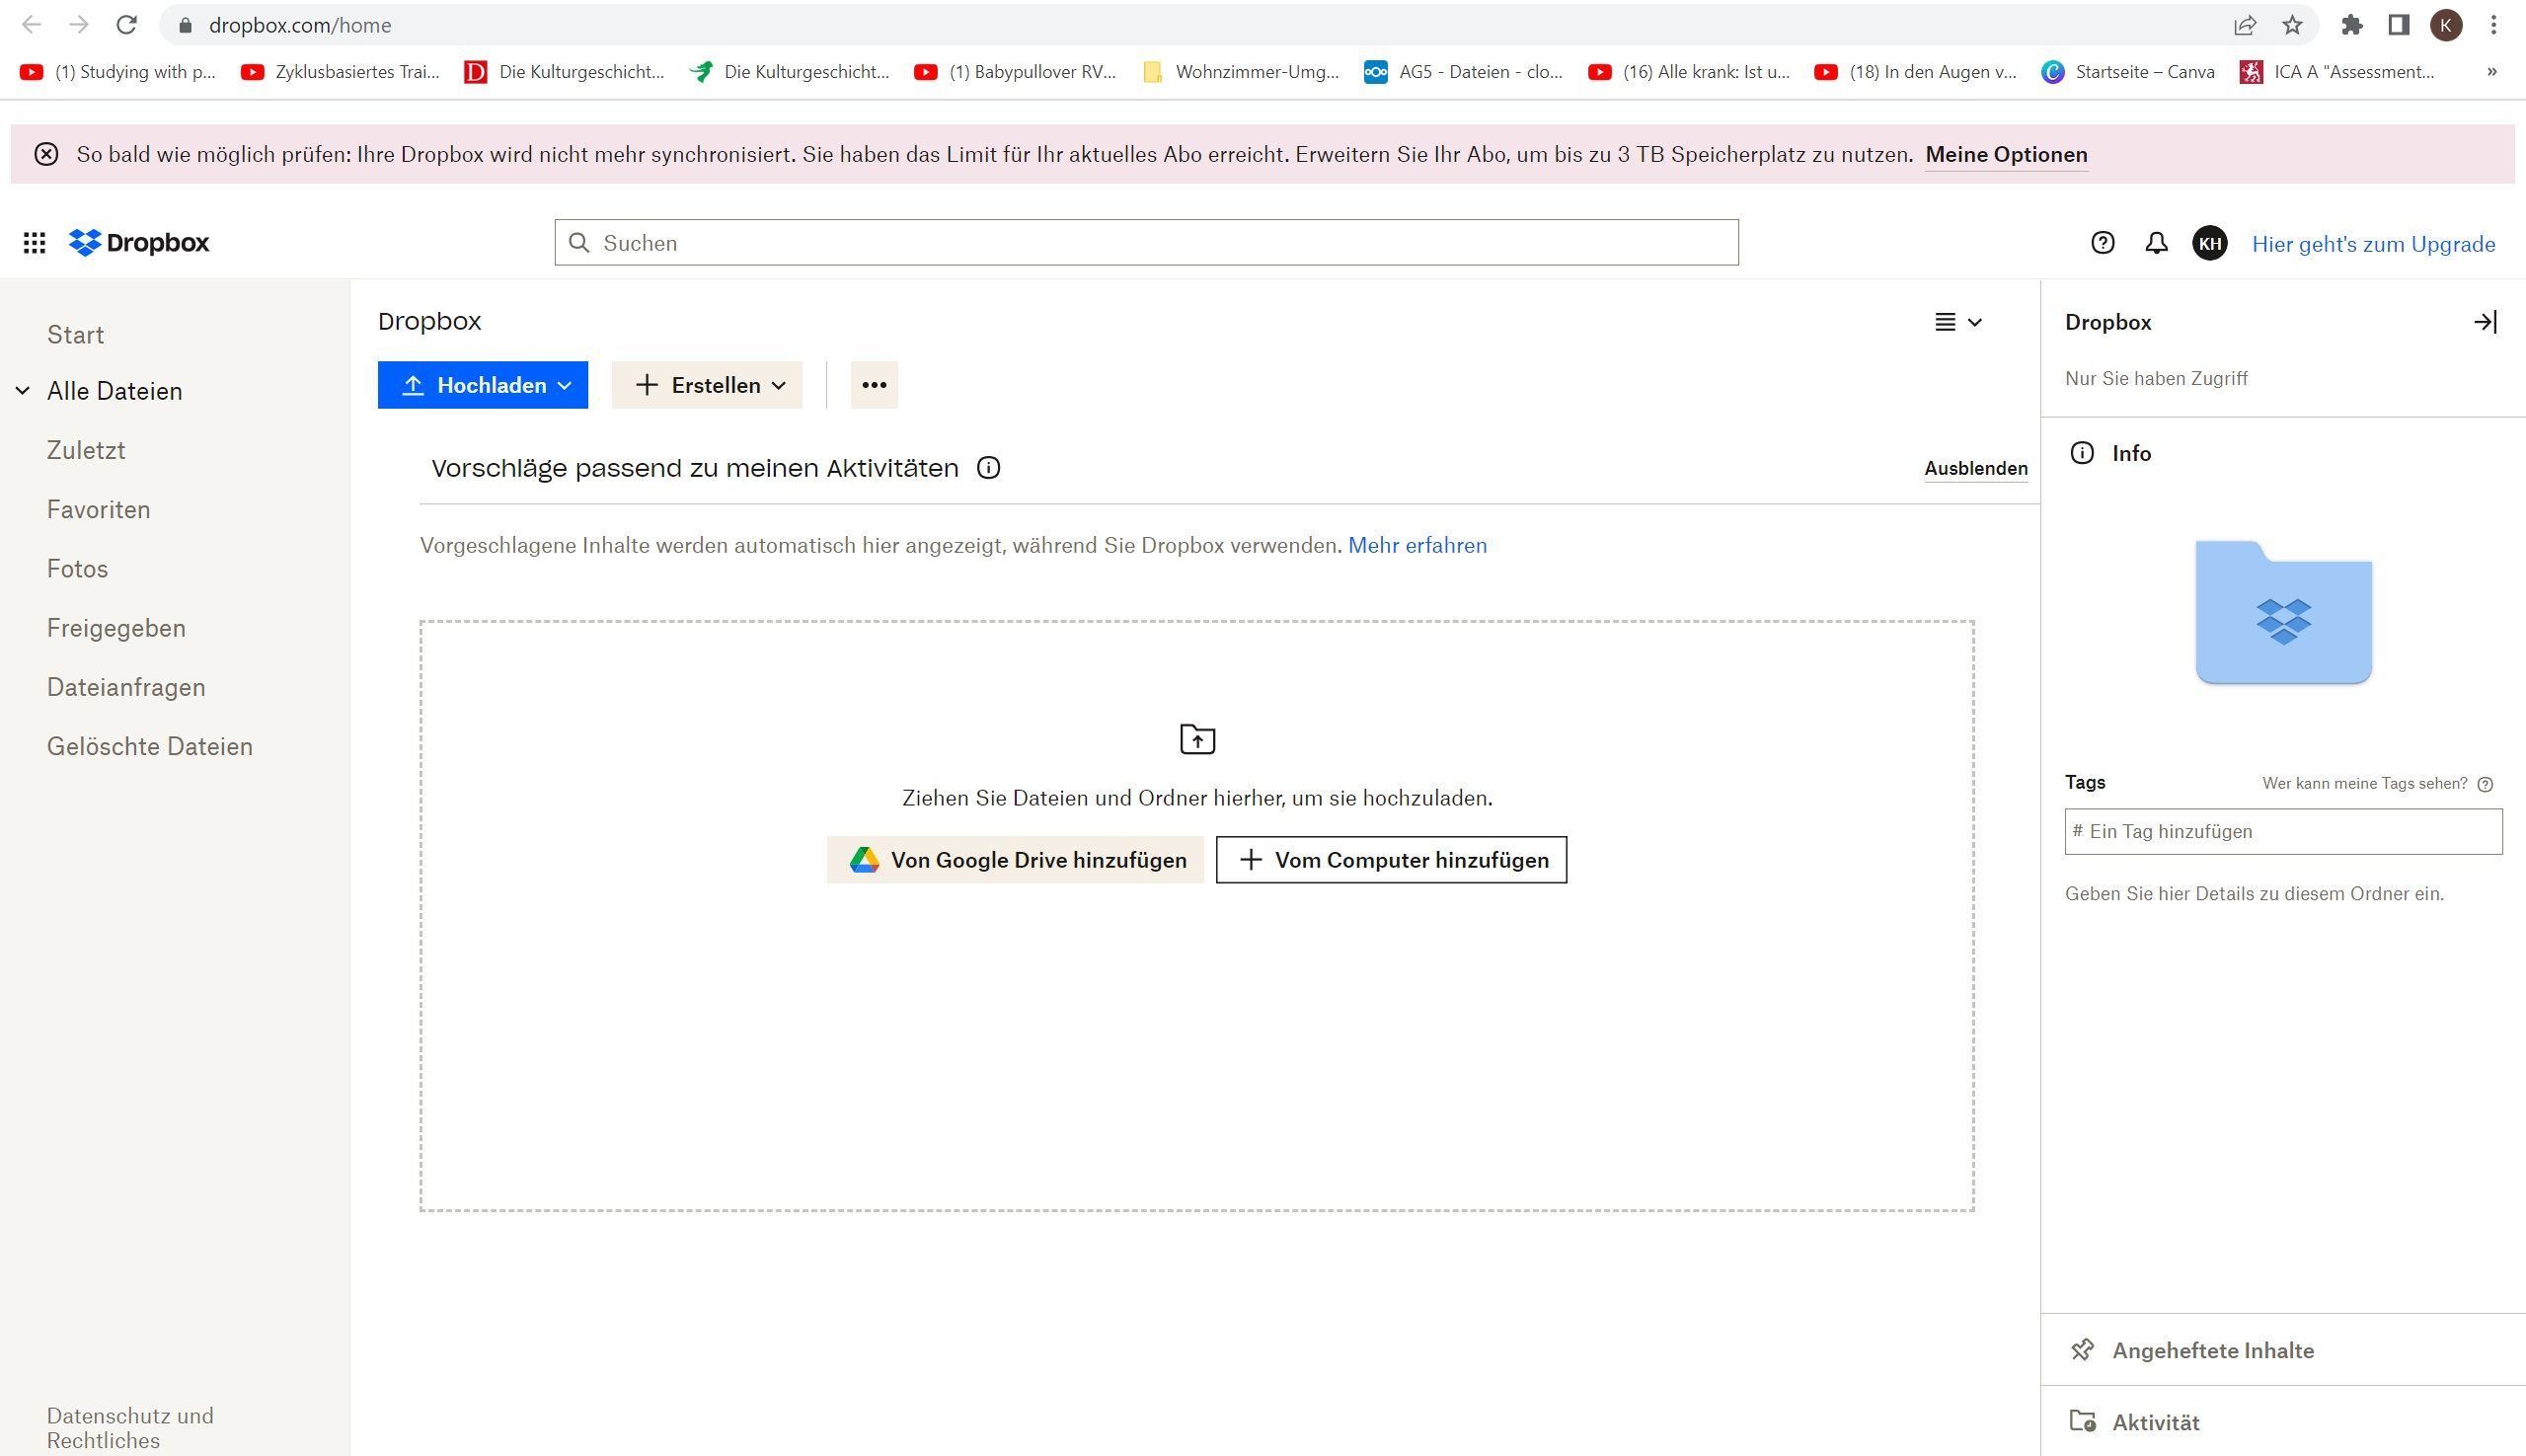The height and width of the screenshot is (1456, 2526).
Task: Open (1) Babypullover RV... bookmark
Action: pyautogui.click(x=1015, y=72)
